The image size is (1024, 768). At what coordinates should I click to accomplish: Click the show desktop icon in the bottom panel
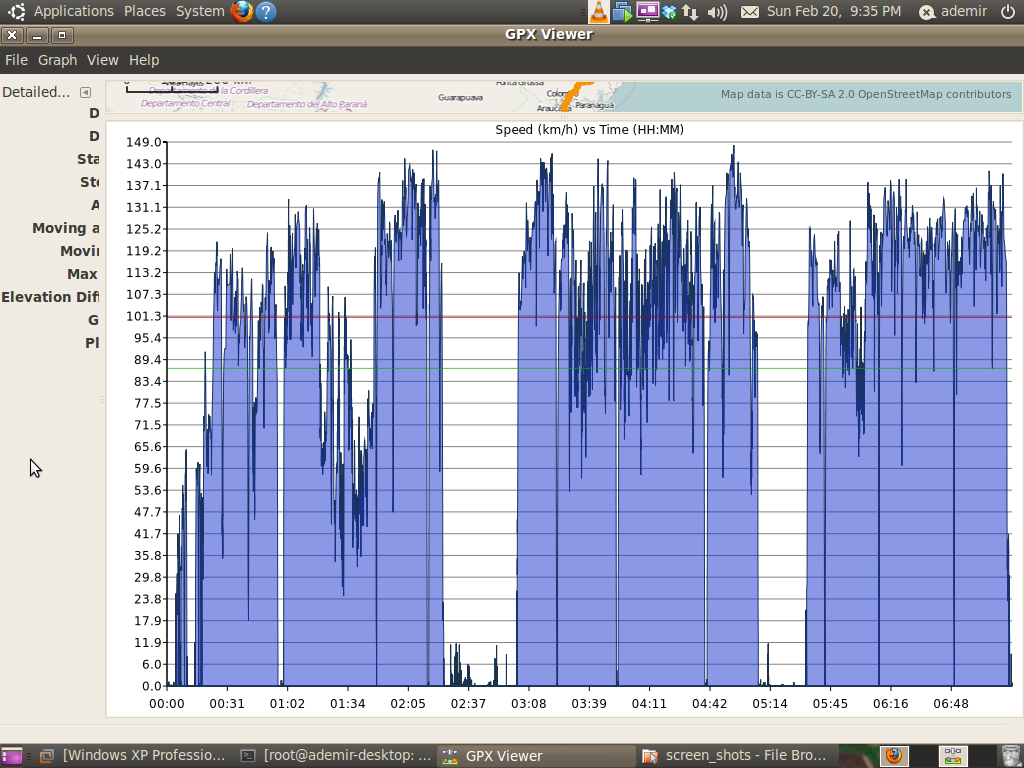(x=12, y=756)
